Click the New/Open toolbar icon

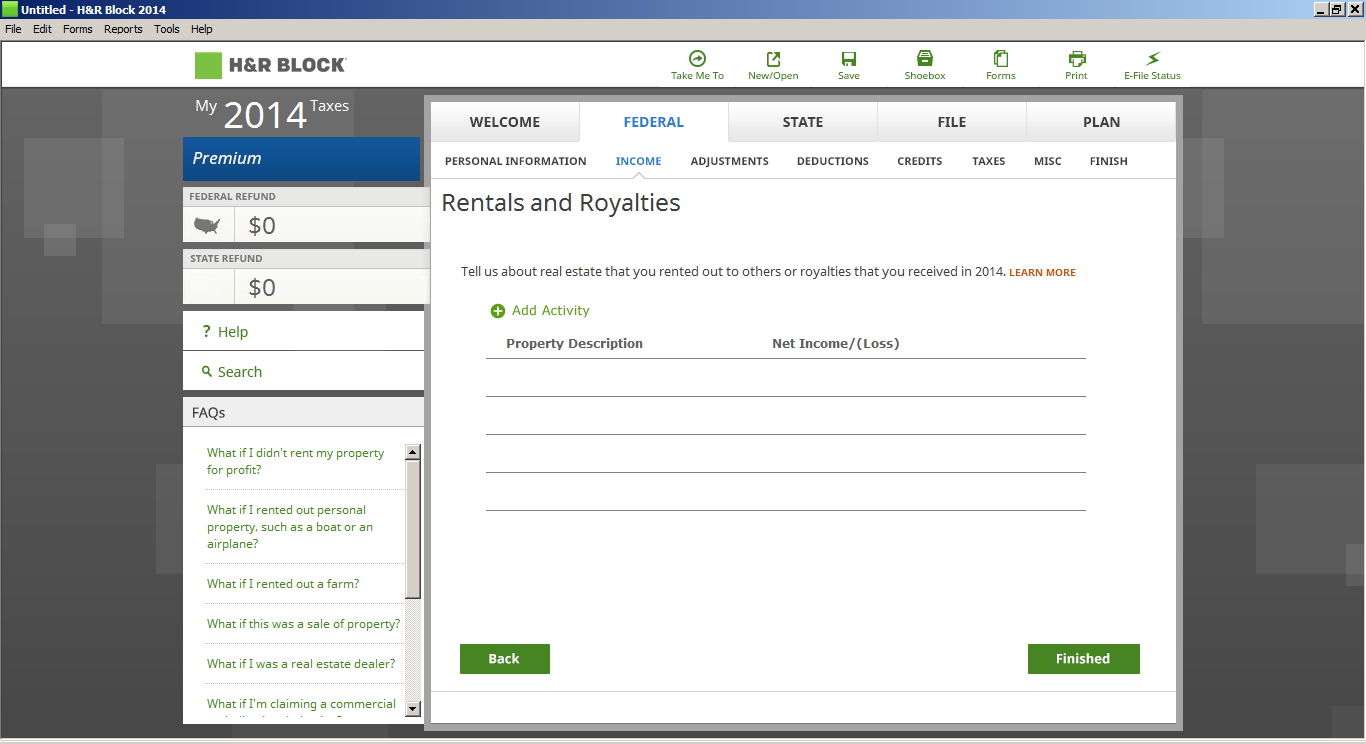click(773, 59)
